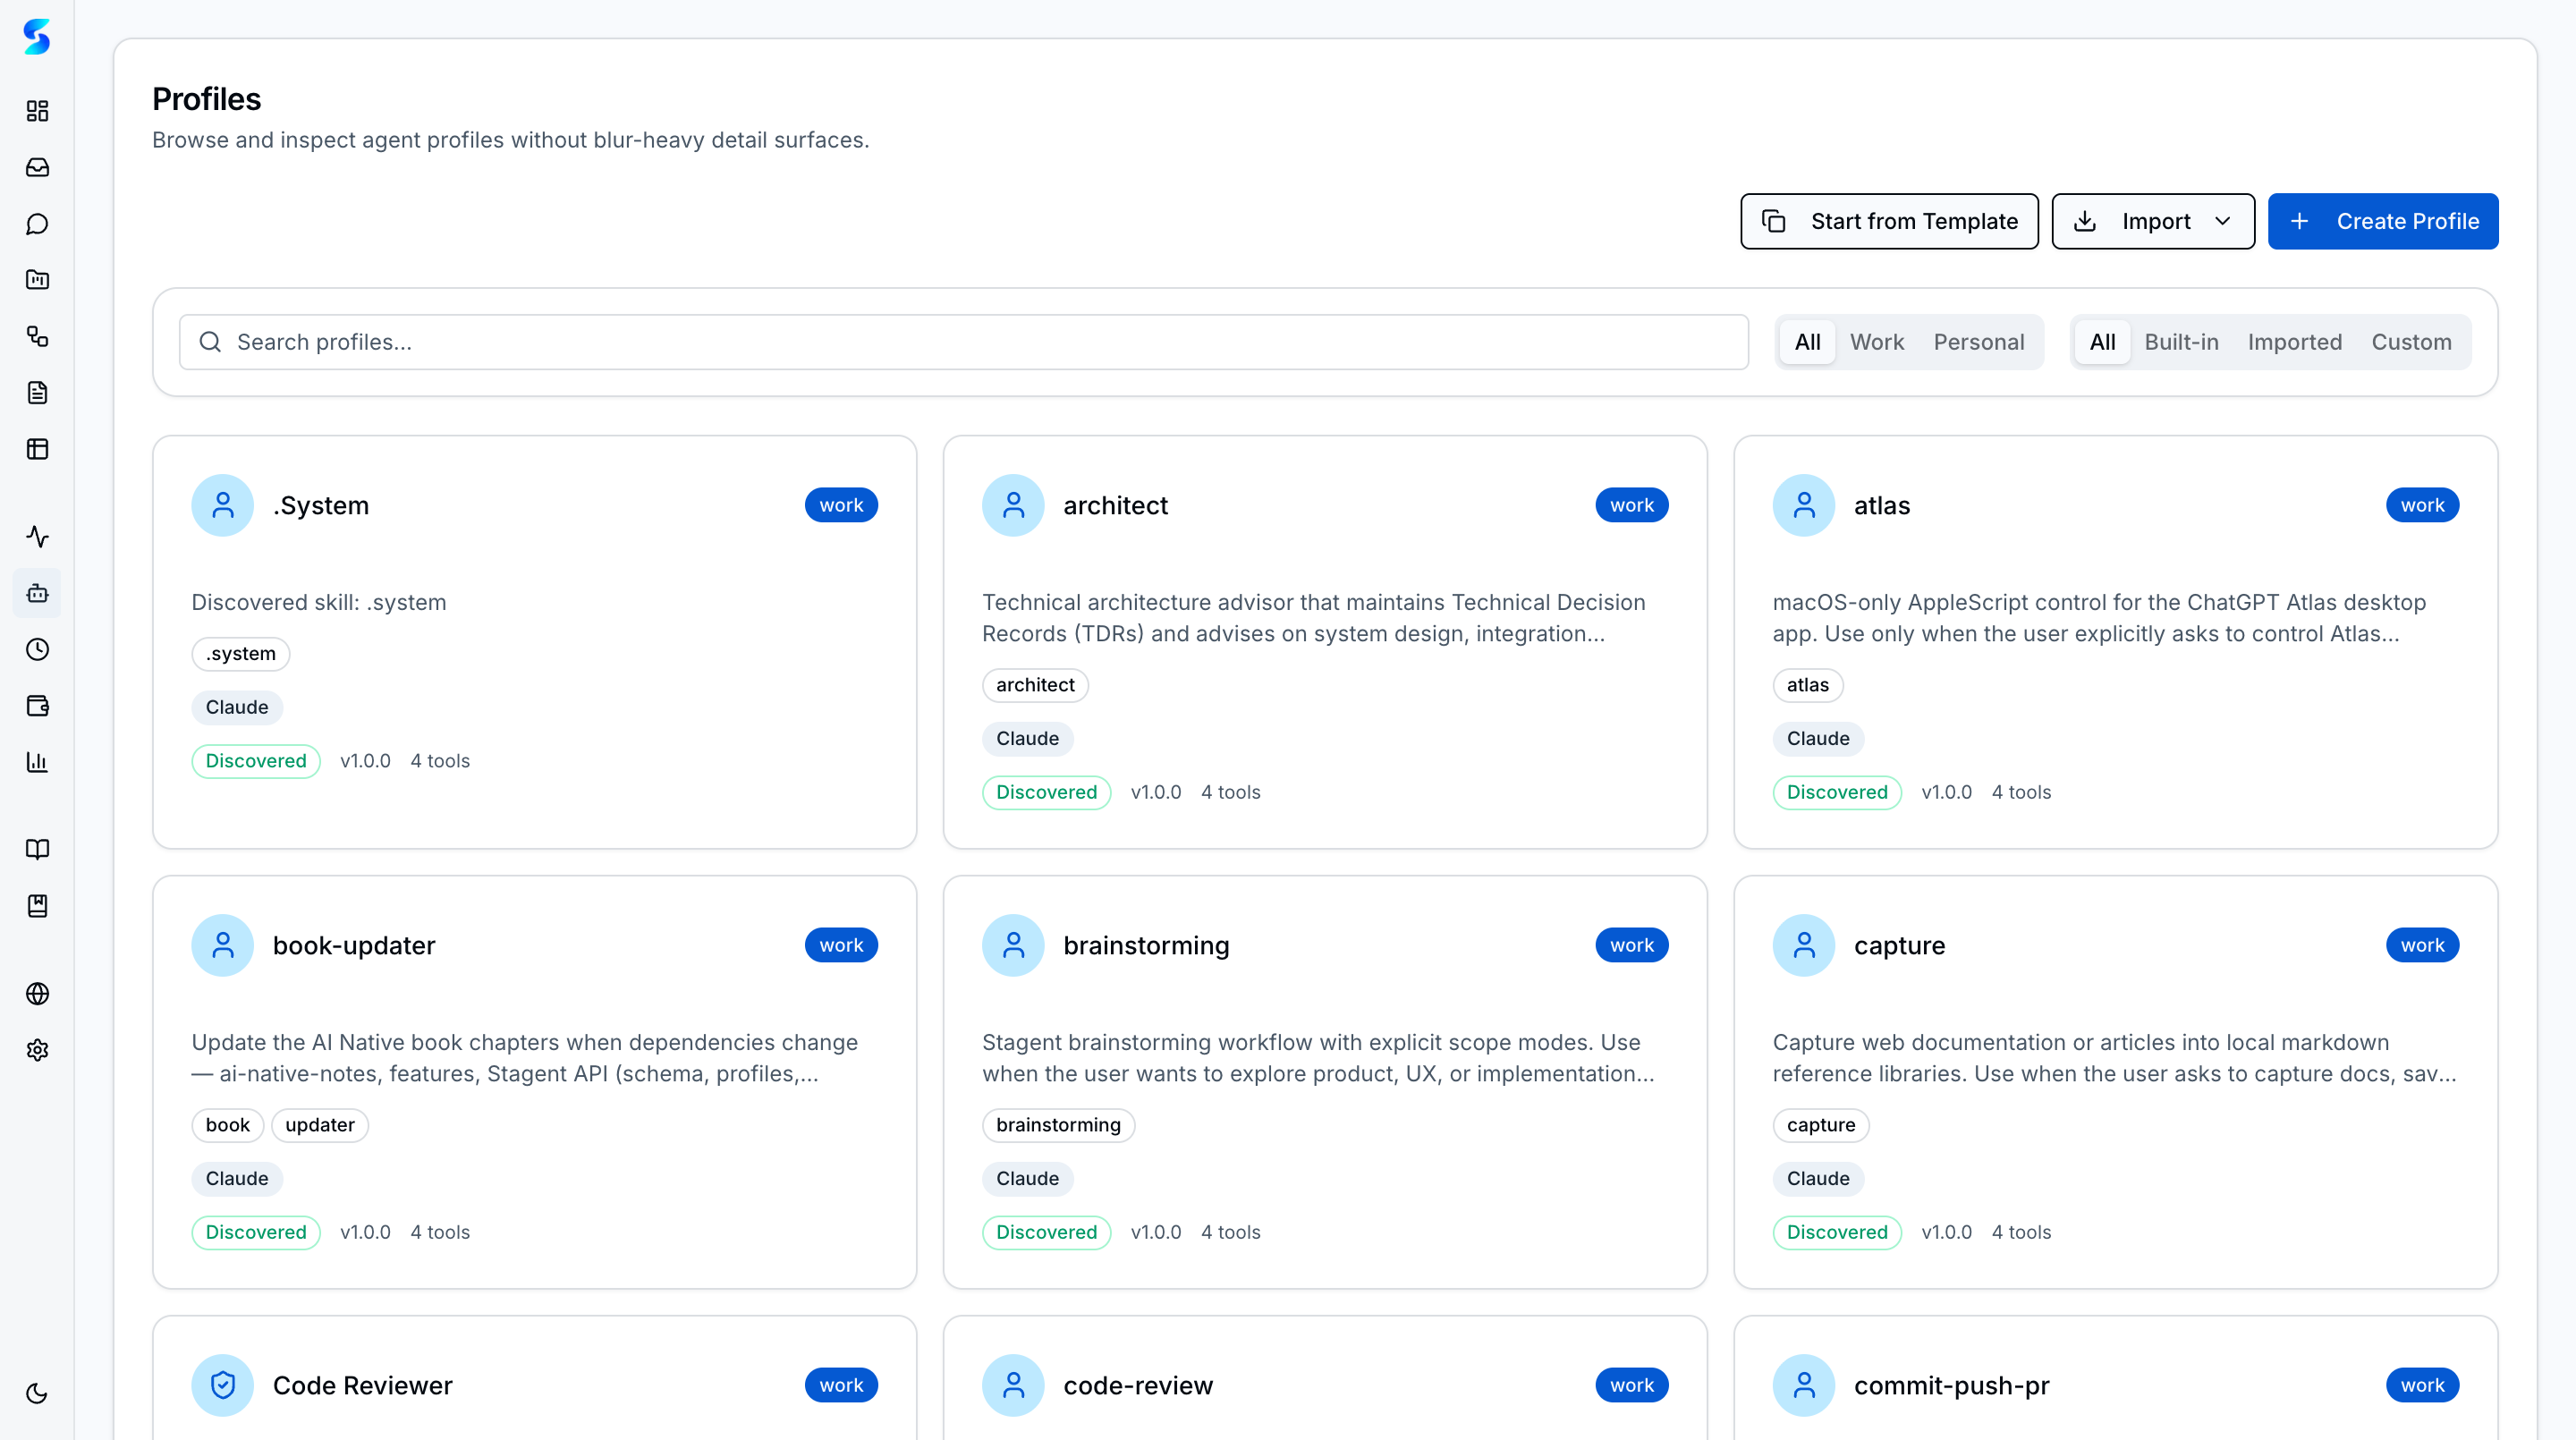Click the bar chart analytics icon

[37, 762]
